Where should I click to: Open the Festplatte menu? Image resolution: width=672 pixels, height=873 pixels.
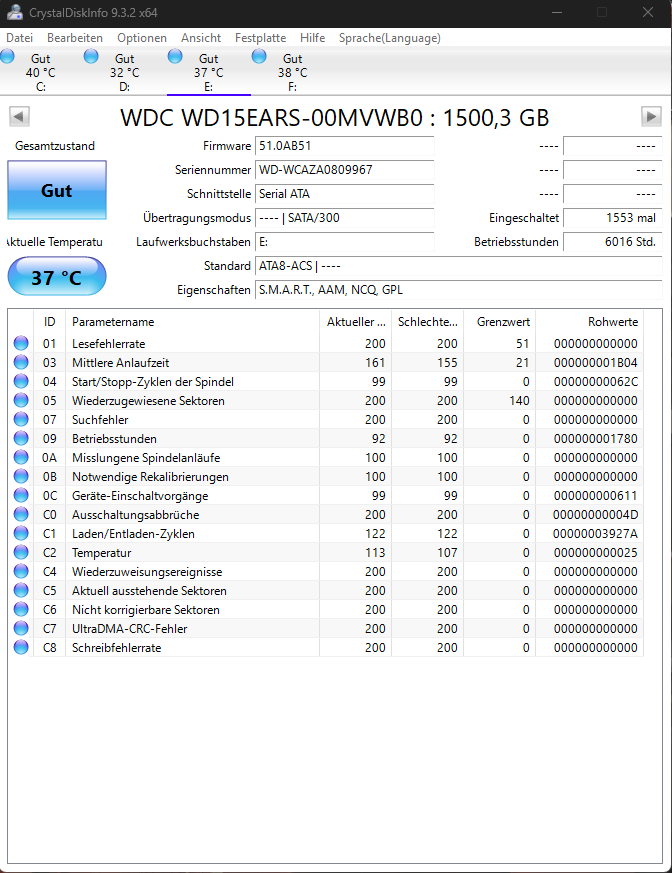tap(261, 38)
